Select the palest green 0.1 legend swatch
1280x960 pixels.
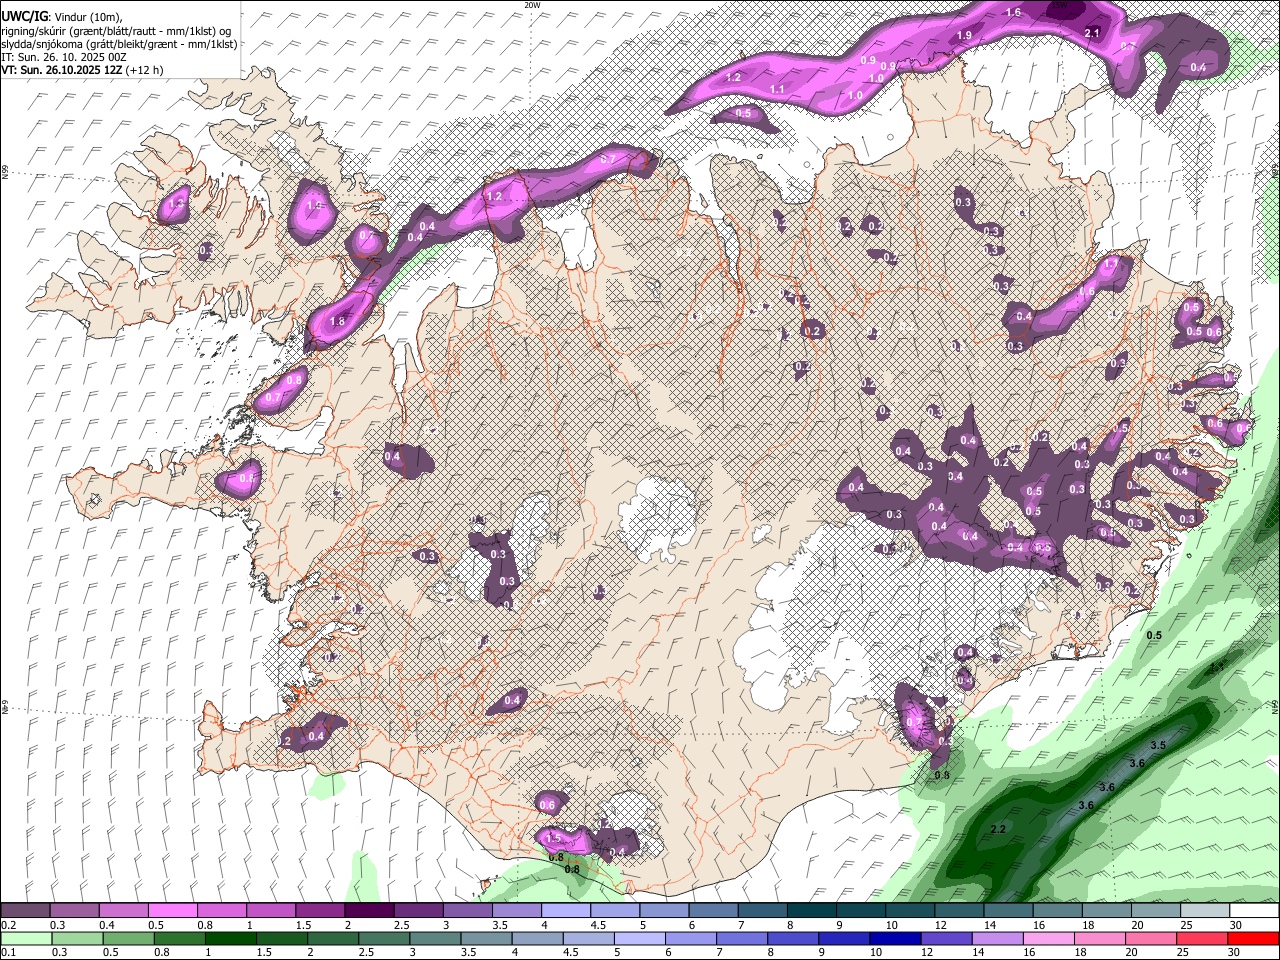[x=25, y=939]
